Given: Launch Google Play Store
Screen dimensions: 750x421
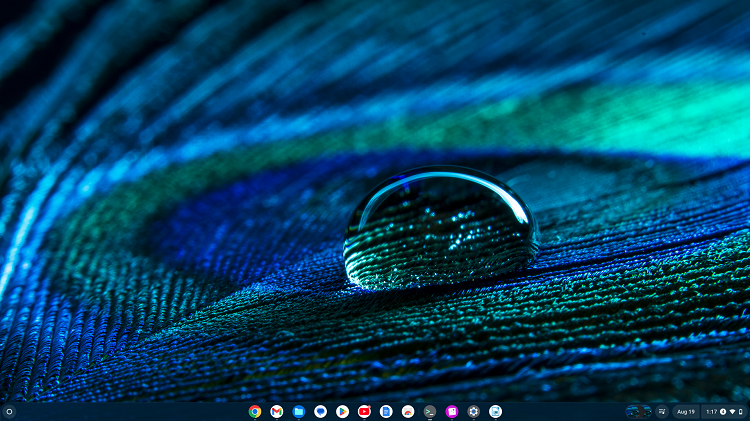Looking at the screenshot, I should [342, 411].
